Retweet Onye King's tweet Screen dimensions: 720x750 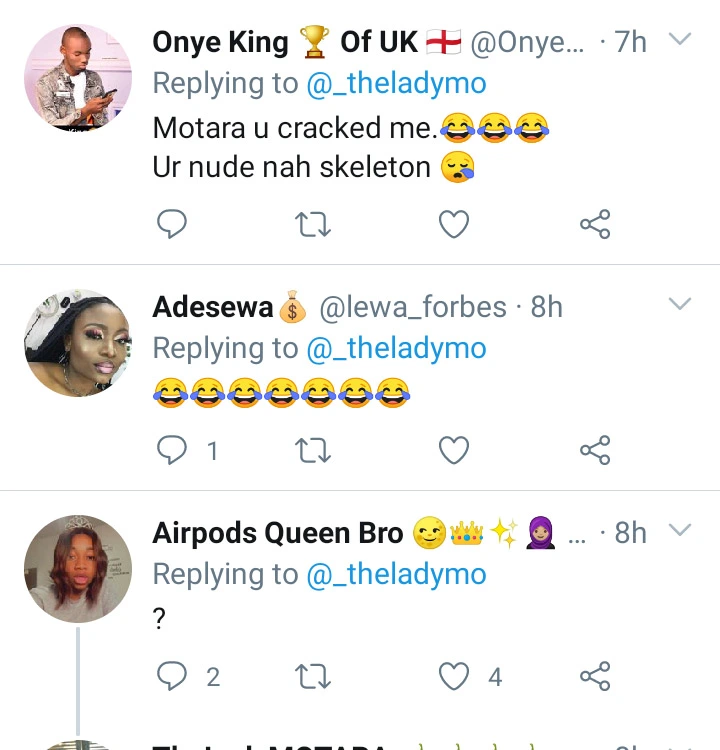(x=313, y=225)
